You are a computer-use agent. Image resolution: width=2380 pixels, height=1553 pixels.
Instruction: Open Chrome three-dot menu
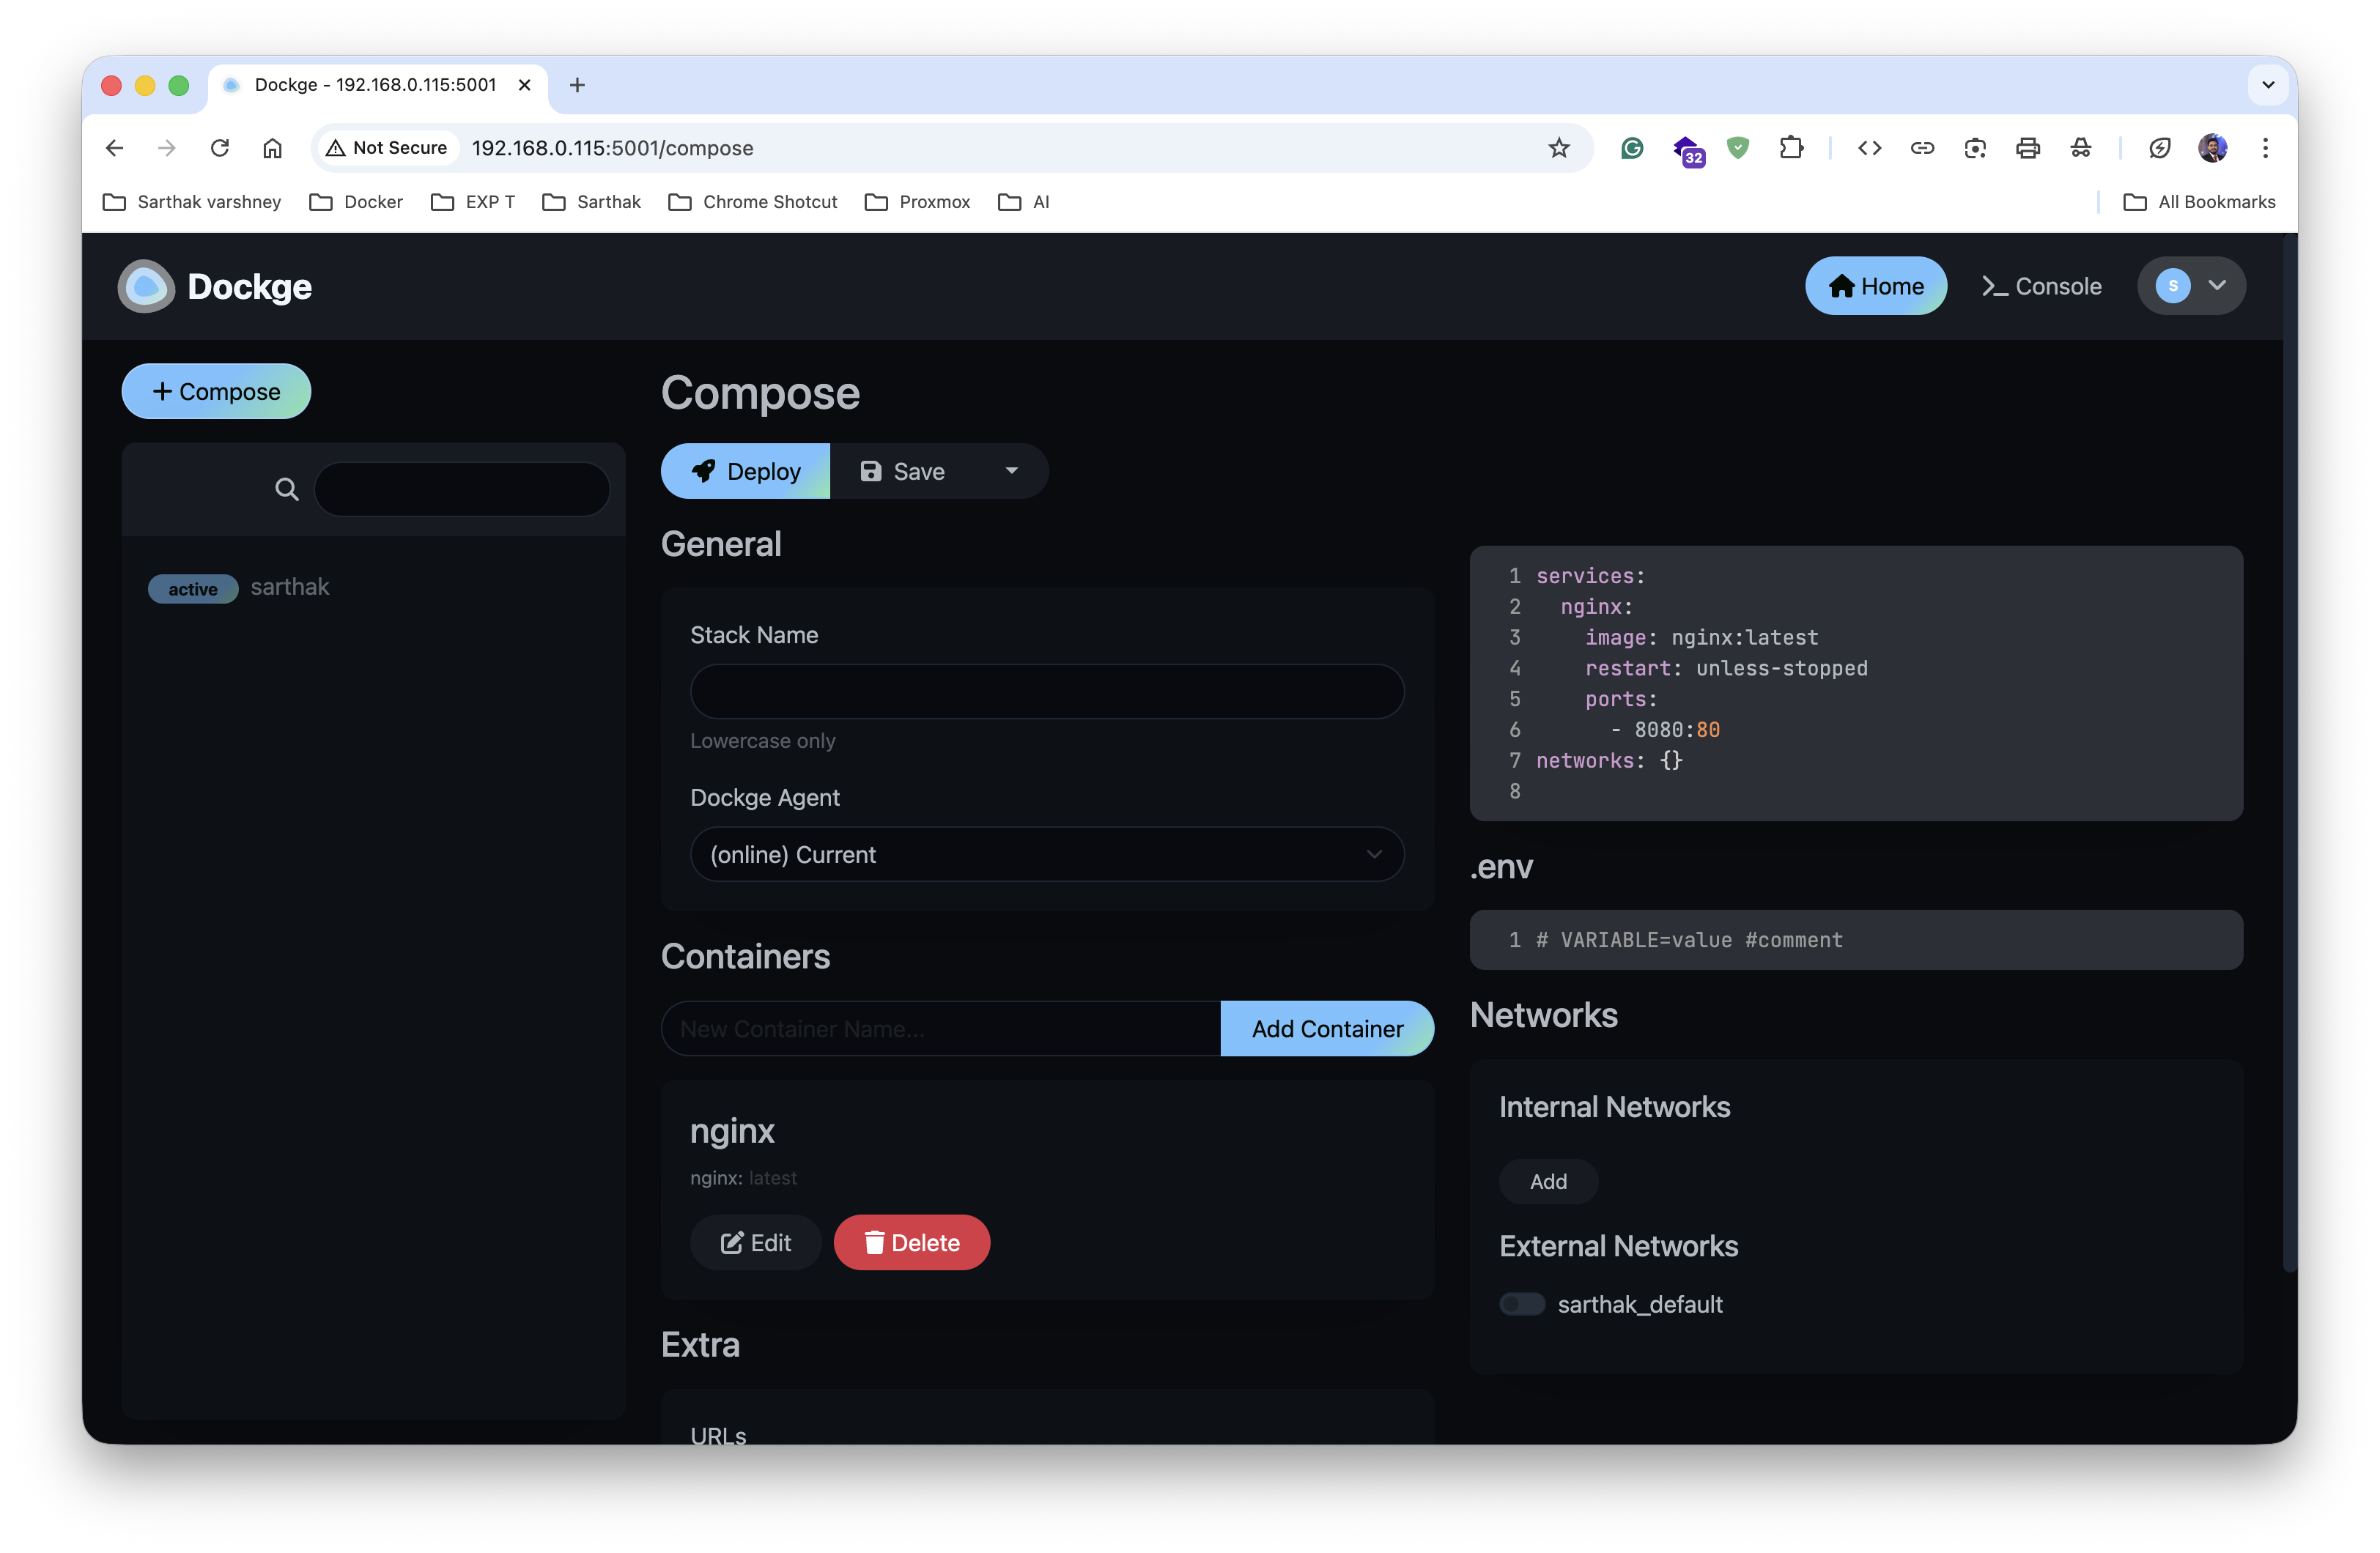click(2265, 148)
